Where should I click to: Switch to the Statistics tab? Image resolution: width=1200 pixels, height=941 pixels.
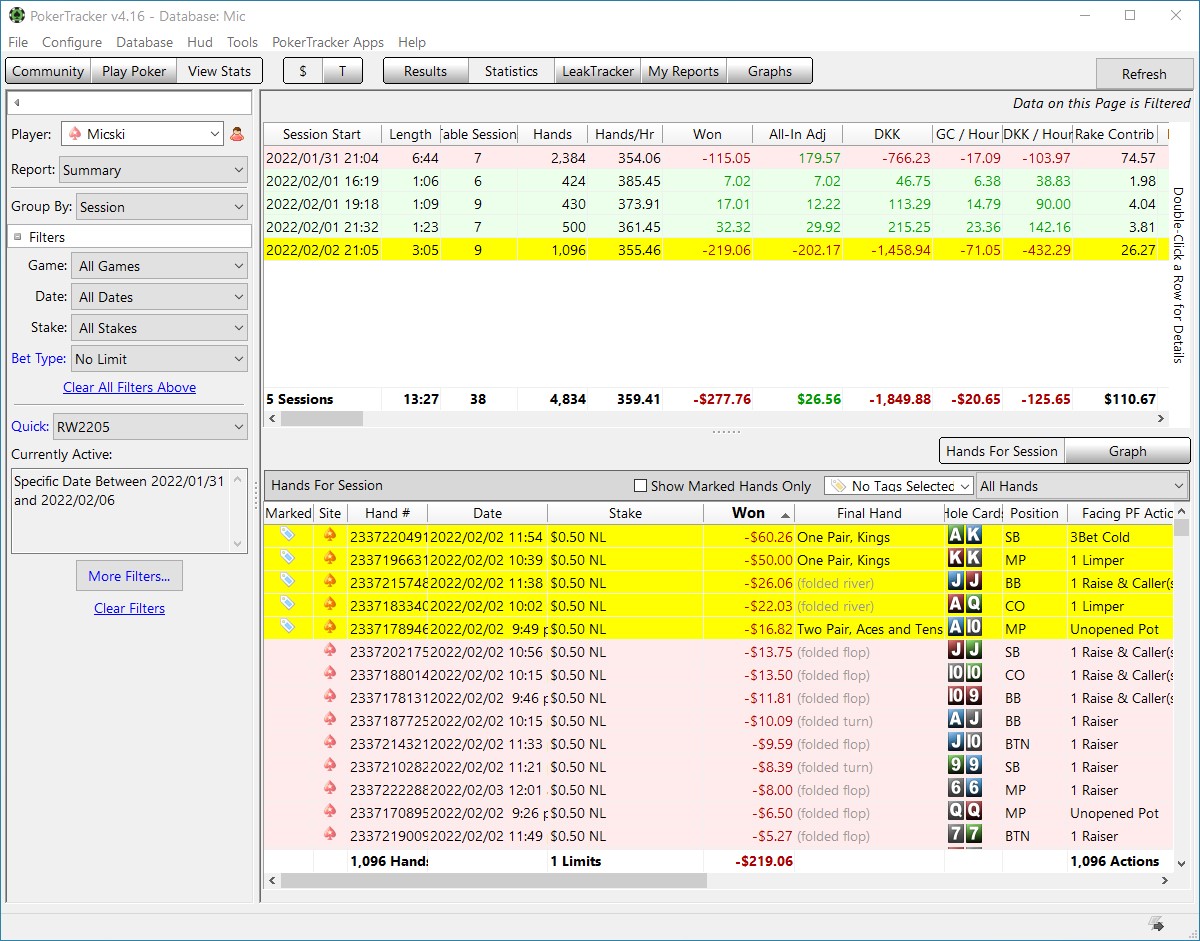(511, 71)
